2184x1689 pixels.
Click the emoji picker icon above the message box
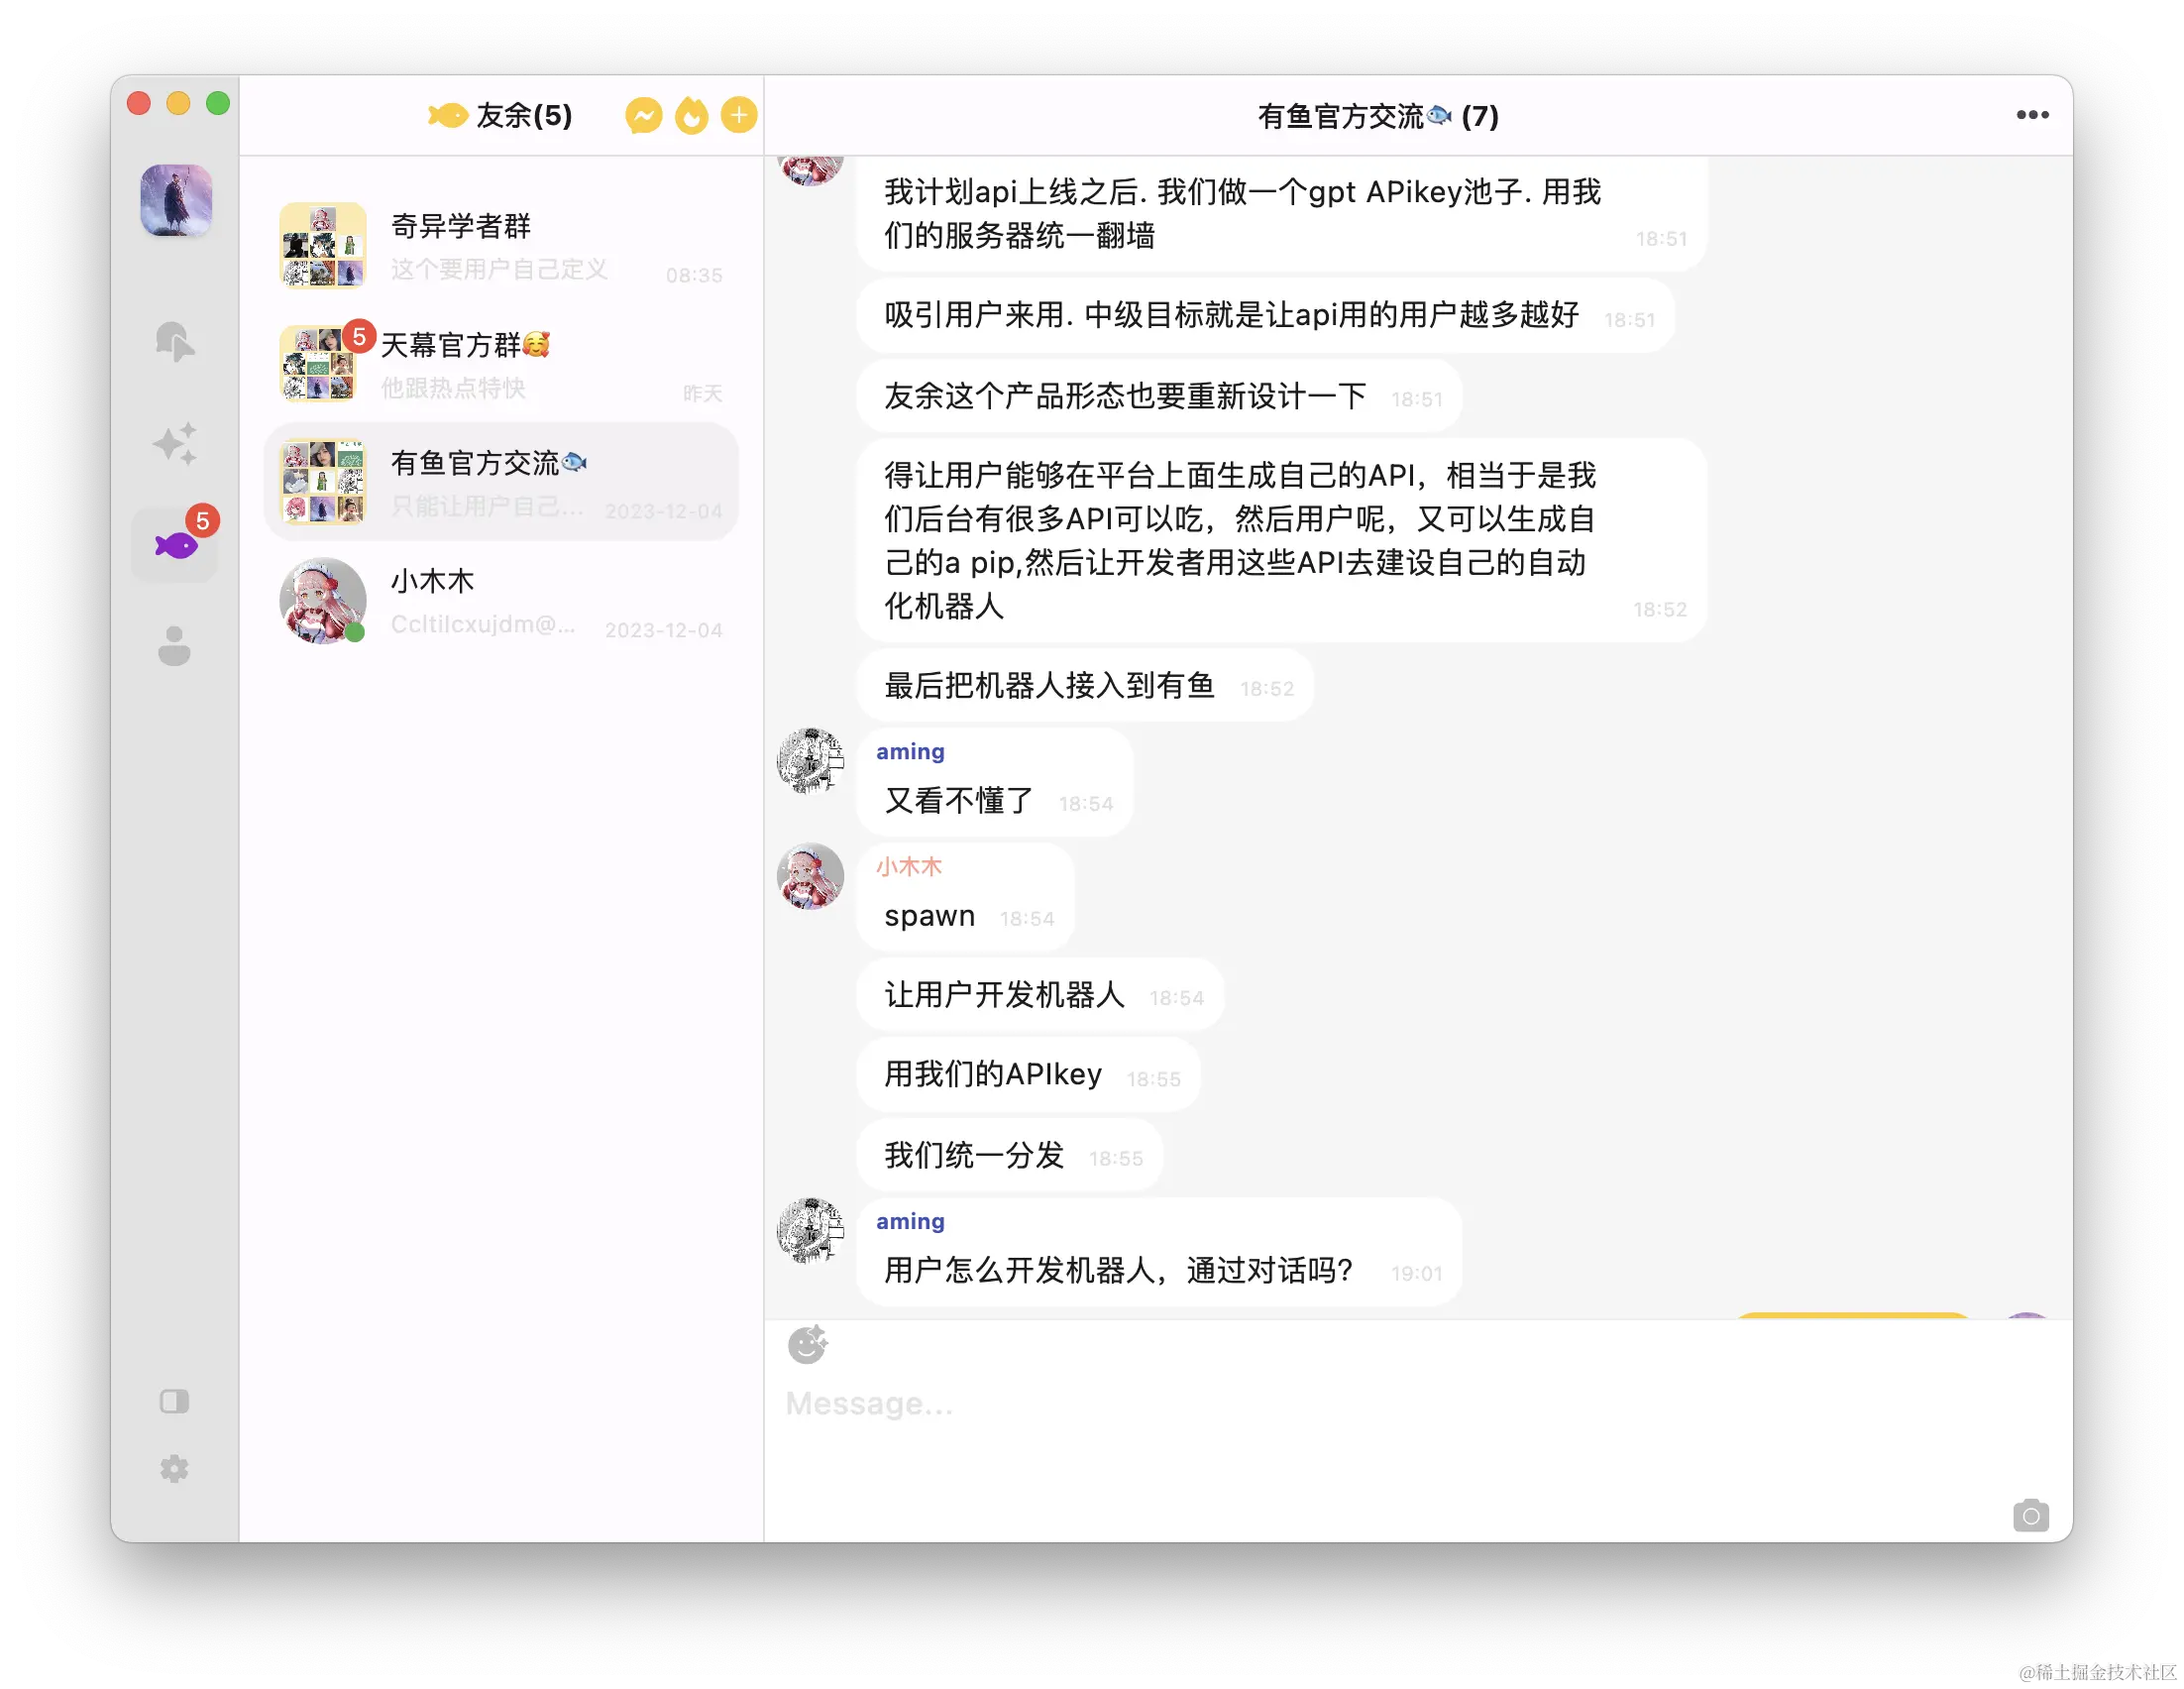(807, 1345)
